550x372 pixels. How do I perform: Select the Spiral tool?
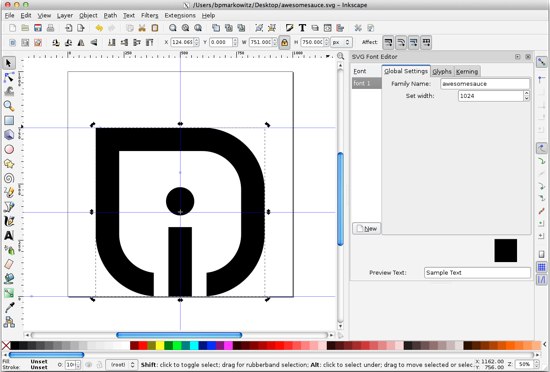point(9,178)
